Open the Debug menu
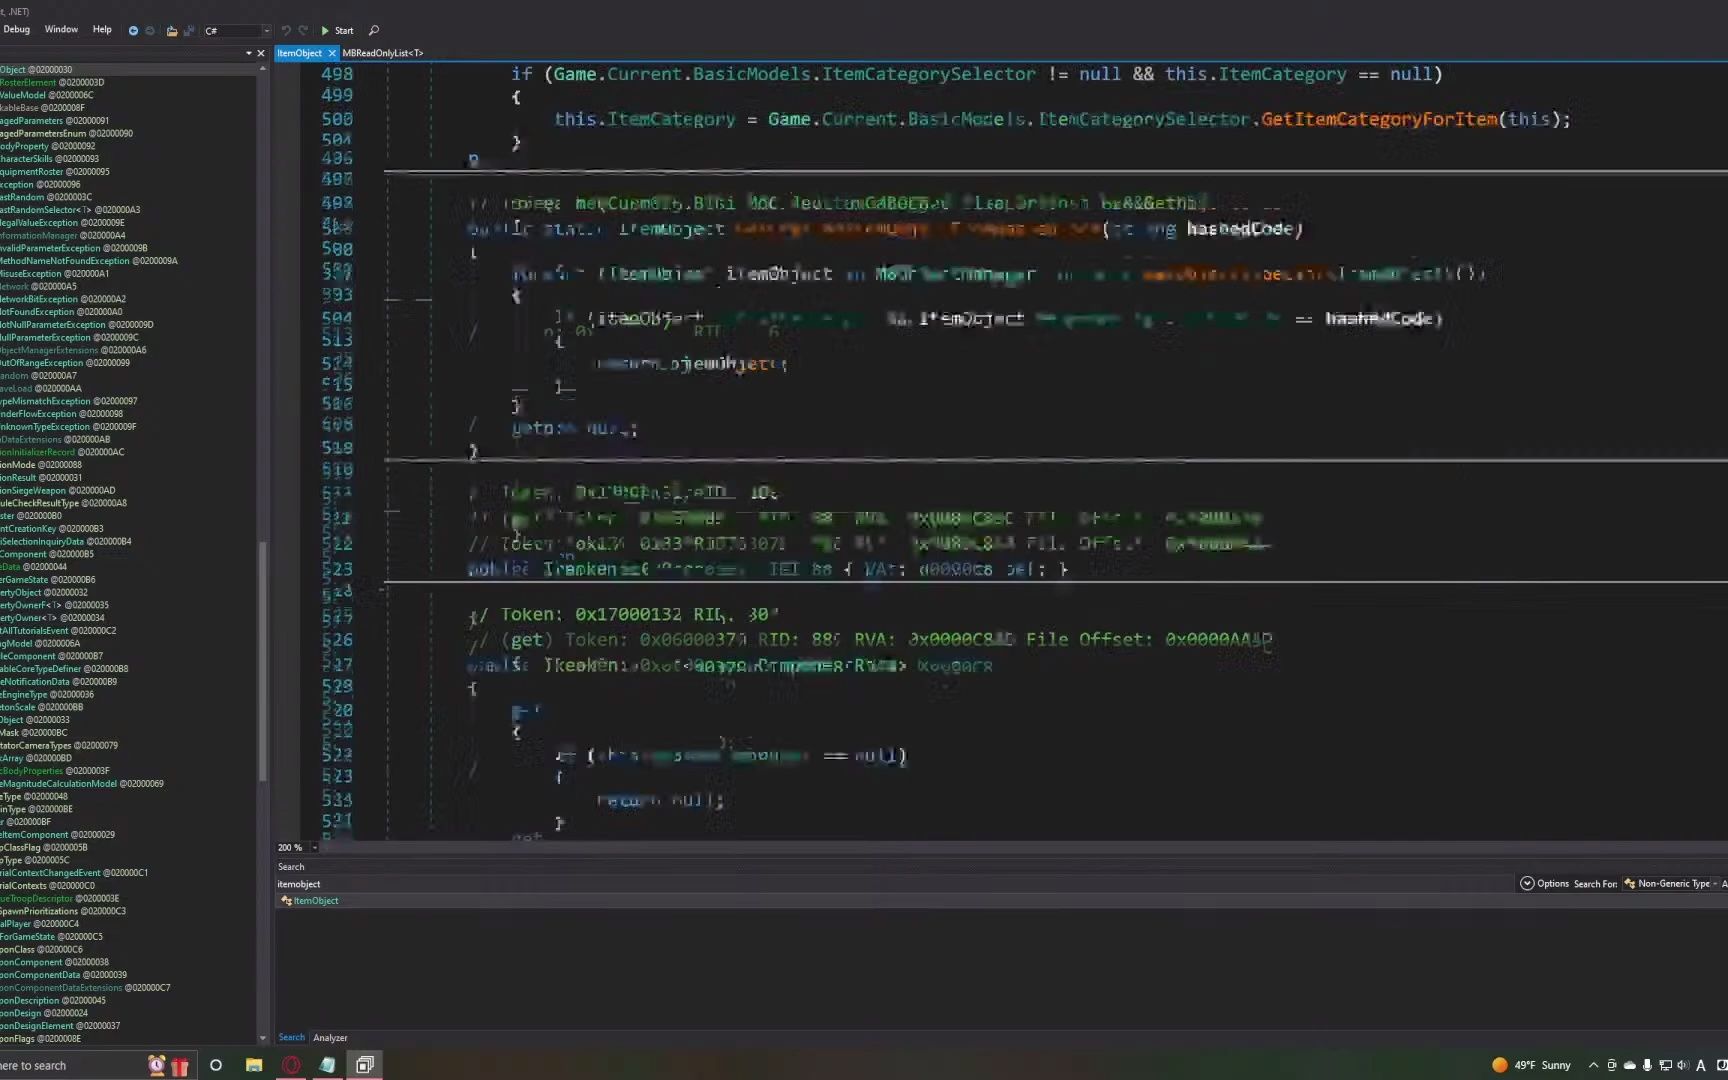 (x=16, y=29)
